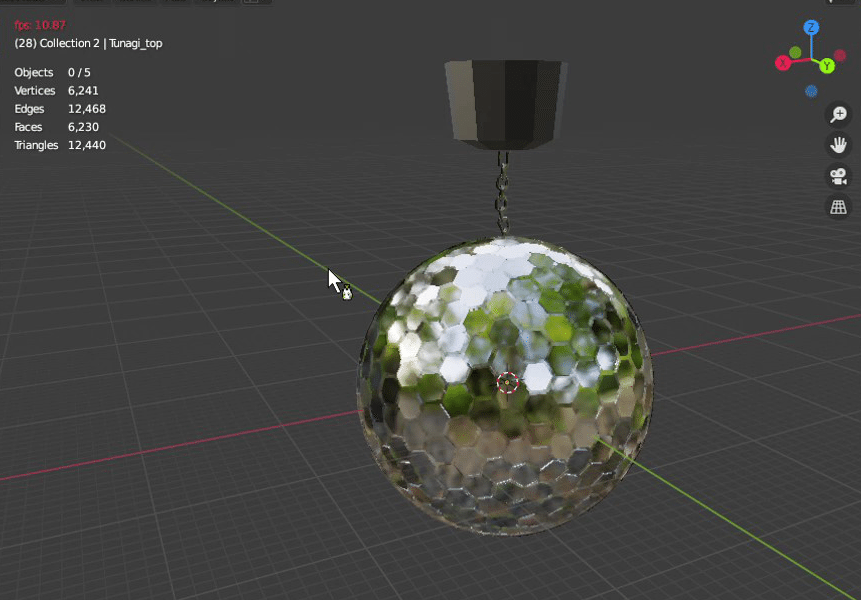Click the red fps counter text
The height and width of the screenshot is (600, 861).
point(40,25)
